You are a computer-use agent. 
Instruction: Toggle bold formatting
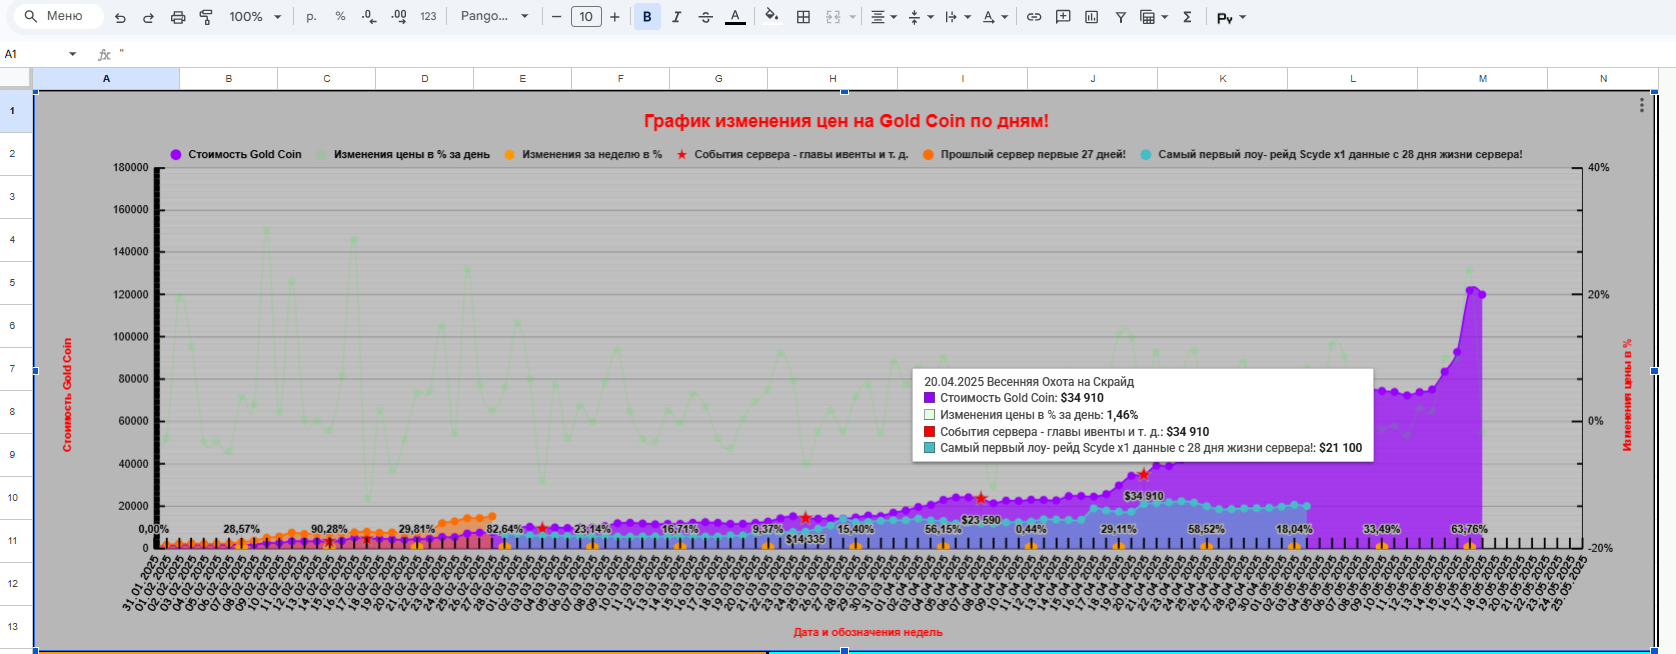[x=647, y=17]
